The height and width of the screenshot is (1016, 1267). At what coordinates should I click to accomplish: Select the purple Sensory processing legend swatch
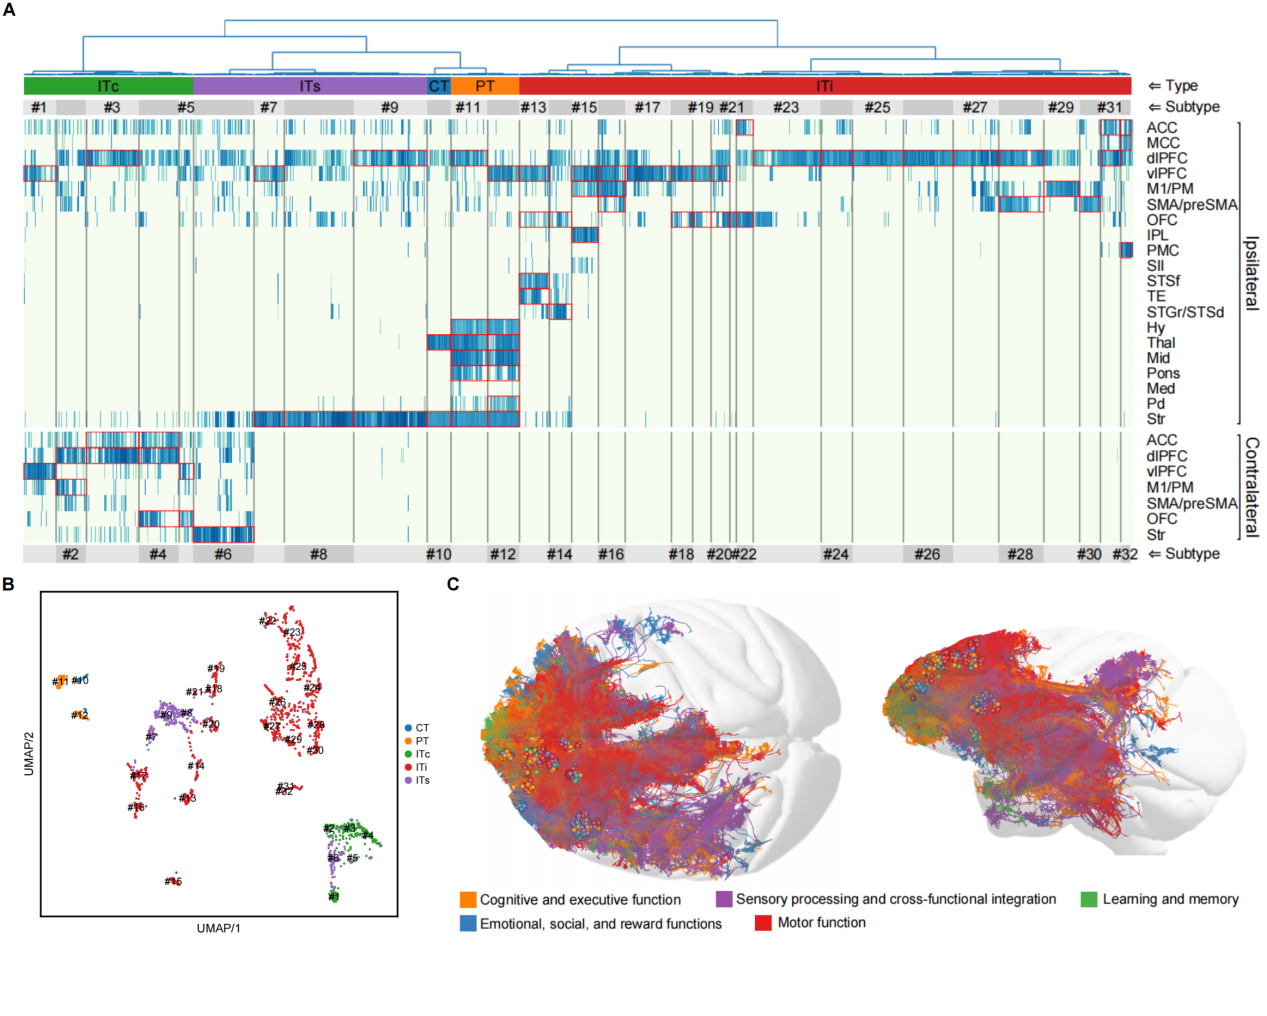(724, 900)
